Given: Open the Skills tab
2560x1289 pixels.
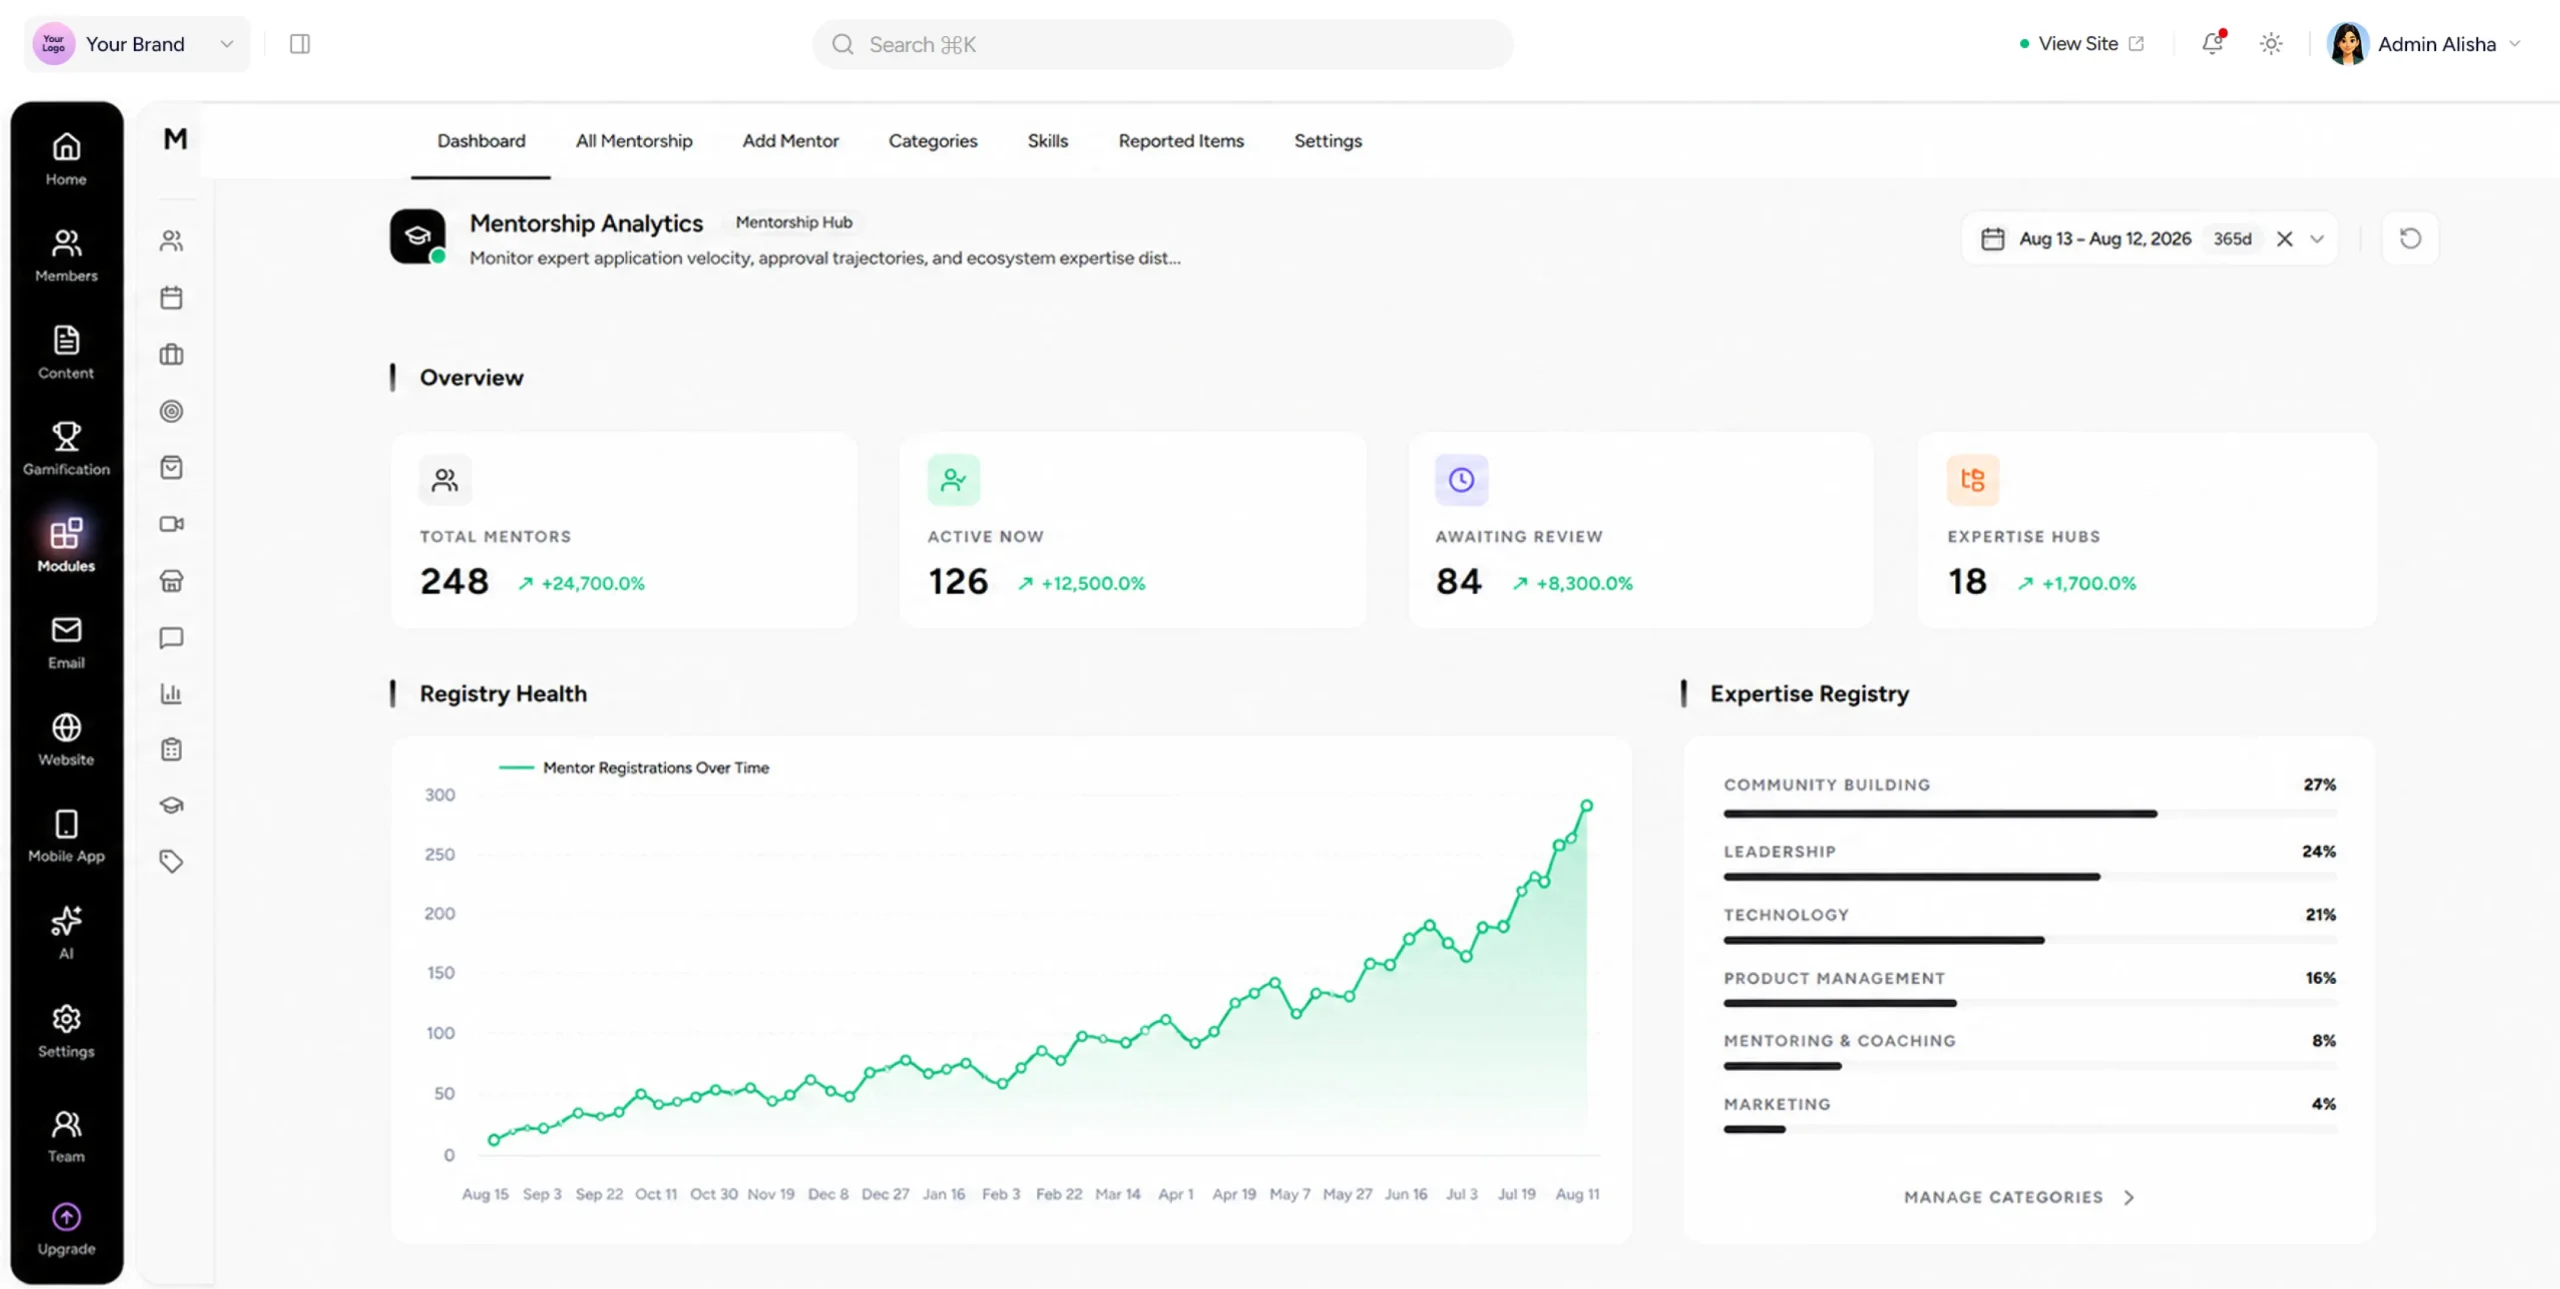Looking at the screenshot, I should (1048, 141).
